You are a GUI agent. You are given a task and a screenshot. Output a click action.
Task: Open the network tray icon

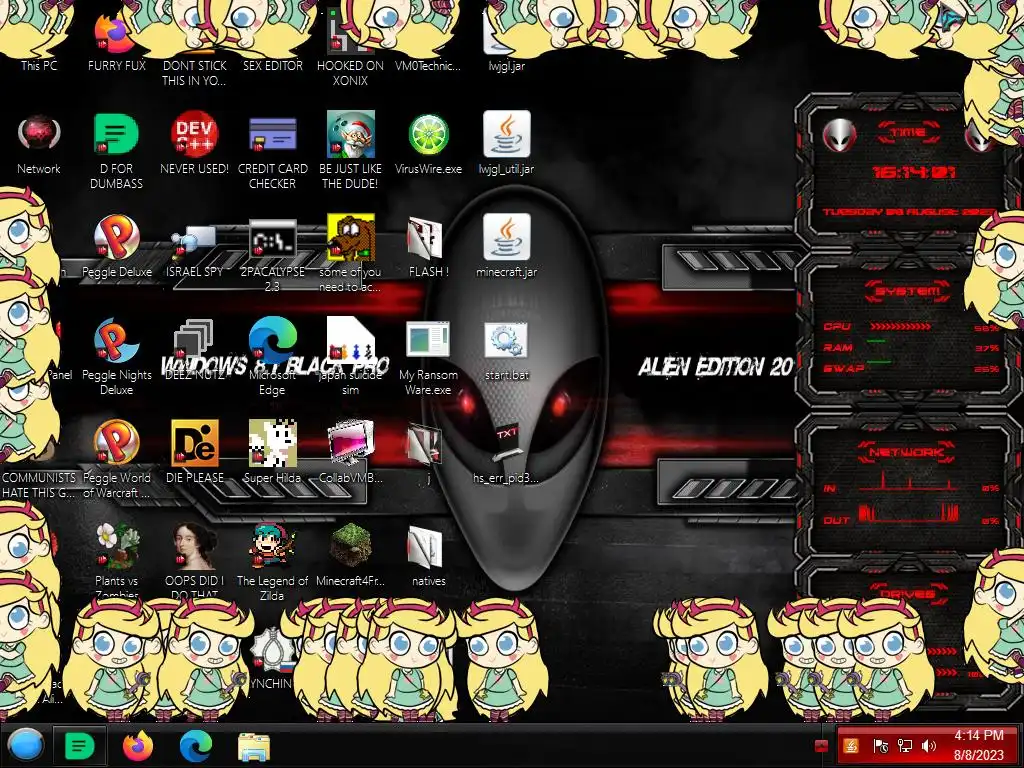[x=905, y=745]
